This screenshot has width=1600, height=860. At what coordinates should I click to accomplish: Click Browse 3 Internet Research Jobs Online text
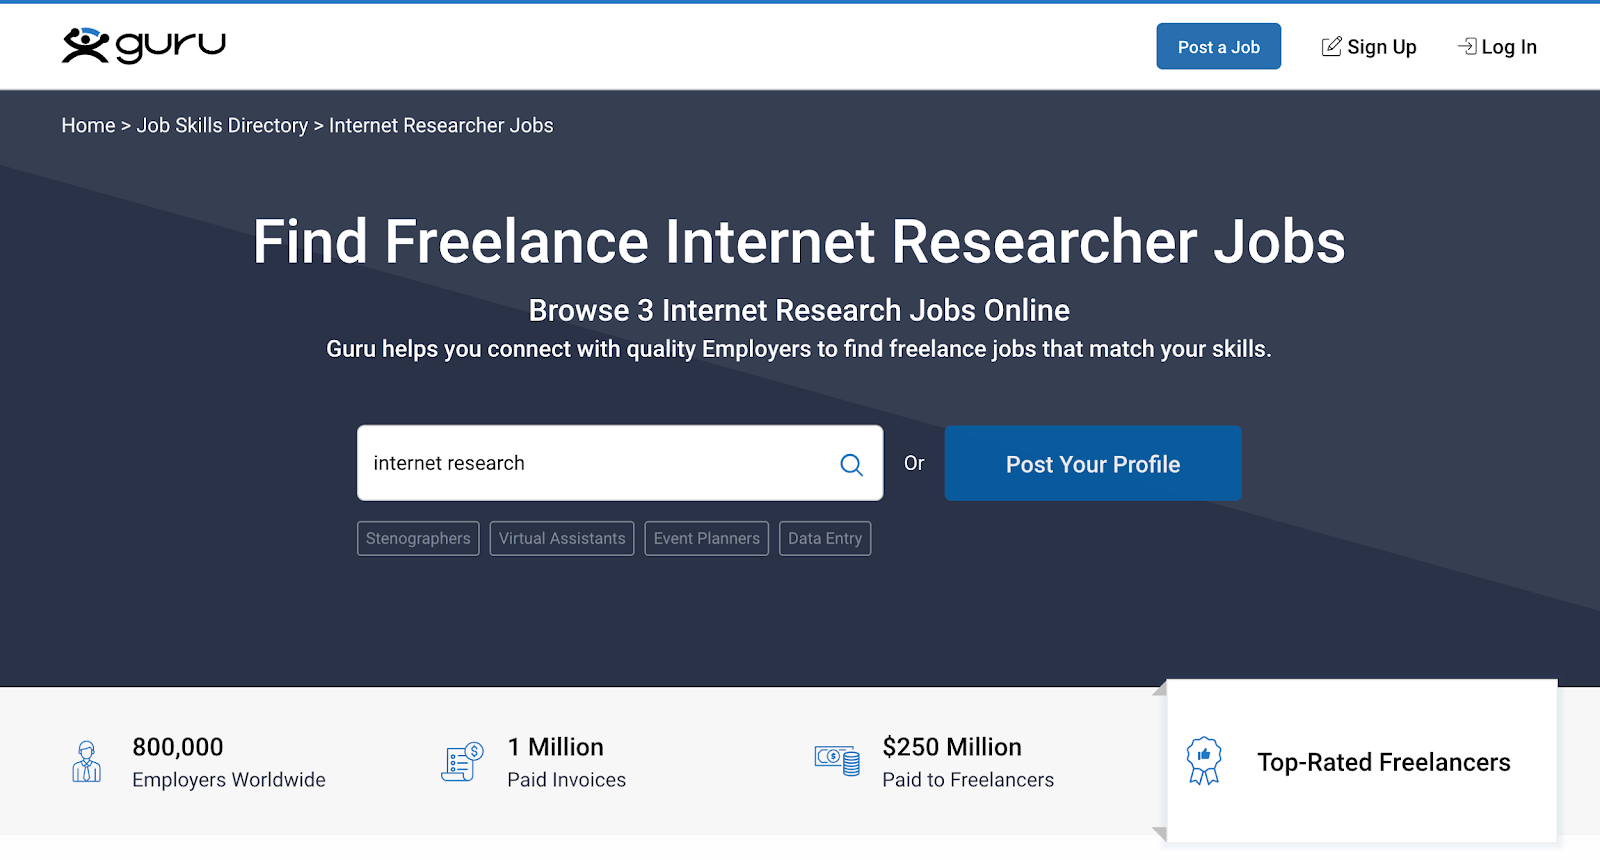click(799, 310)
